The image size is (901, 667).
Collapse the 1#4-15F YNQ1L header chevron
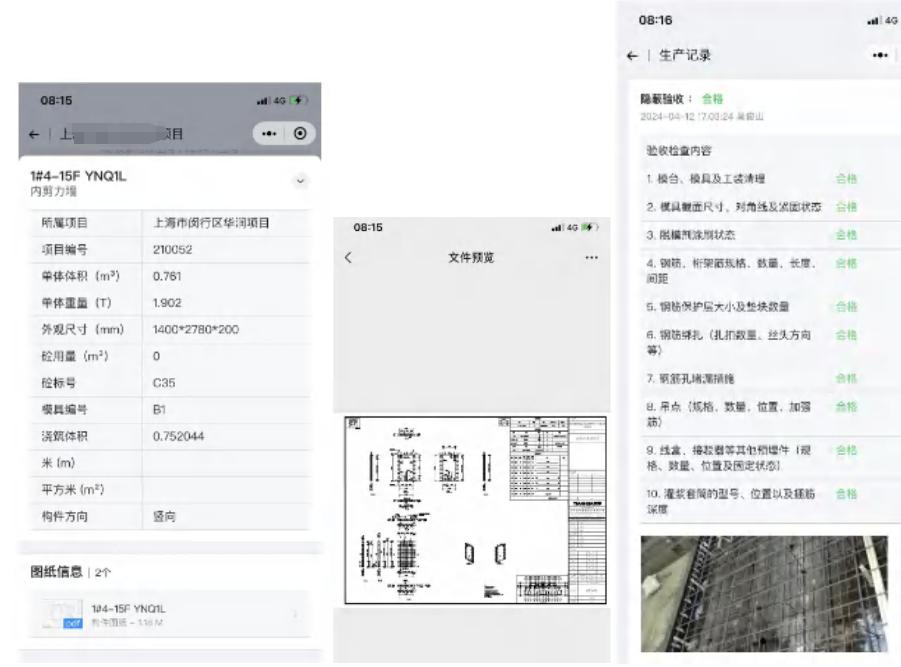[300, 182]
